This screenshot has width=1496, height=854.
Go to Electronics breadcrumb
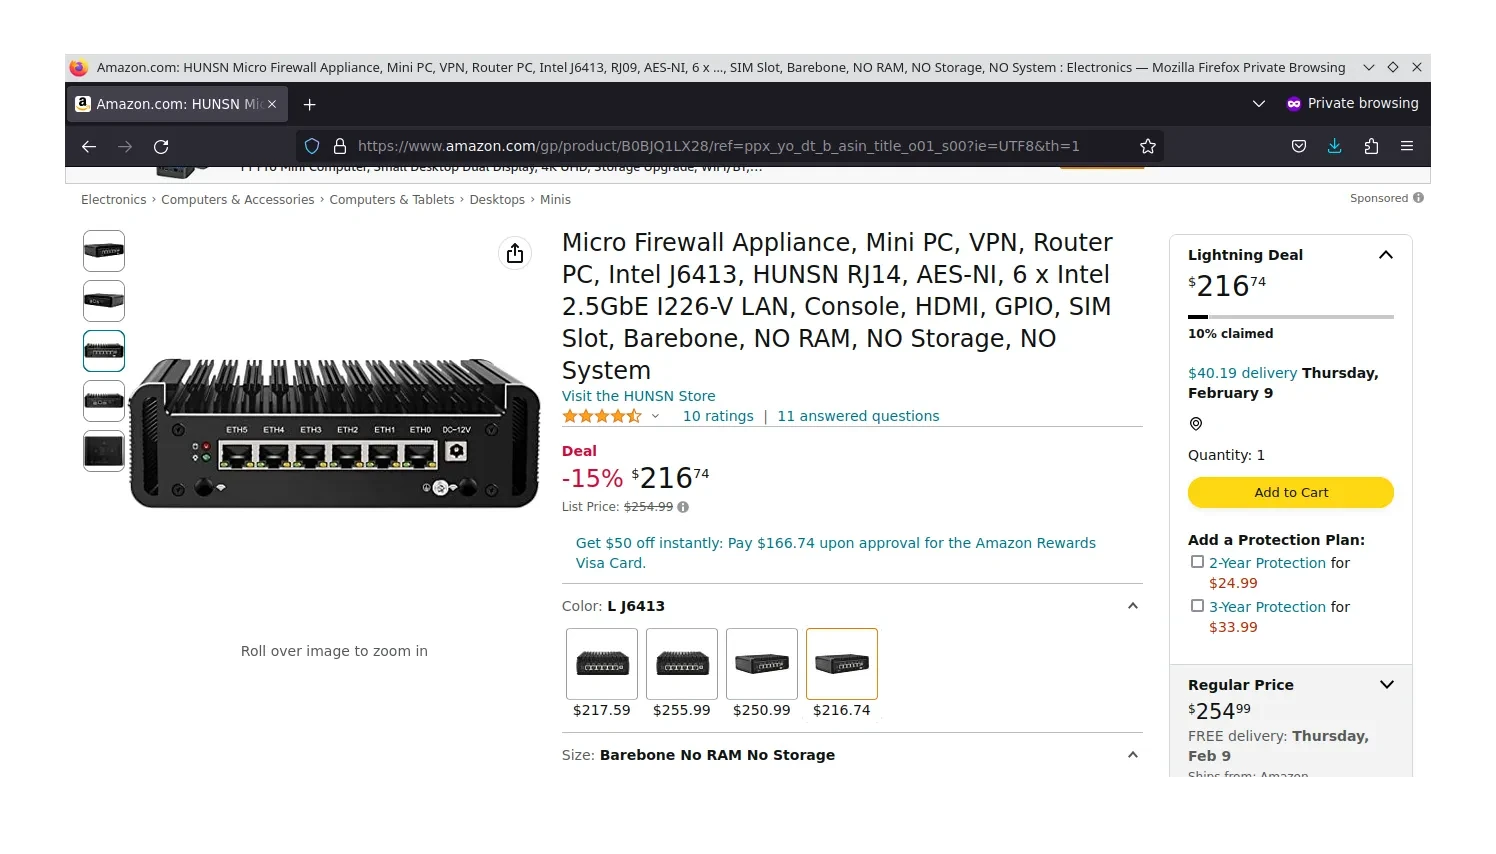click(x=113, y=200)
